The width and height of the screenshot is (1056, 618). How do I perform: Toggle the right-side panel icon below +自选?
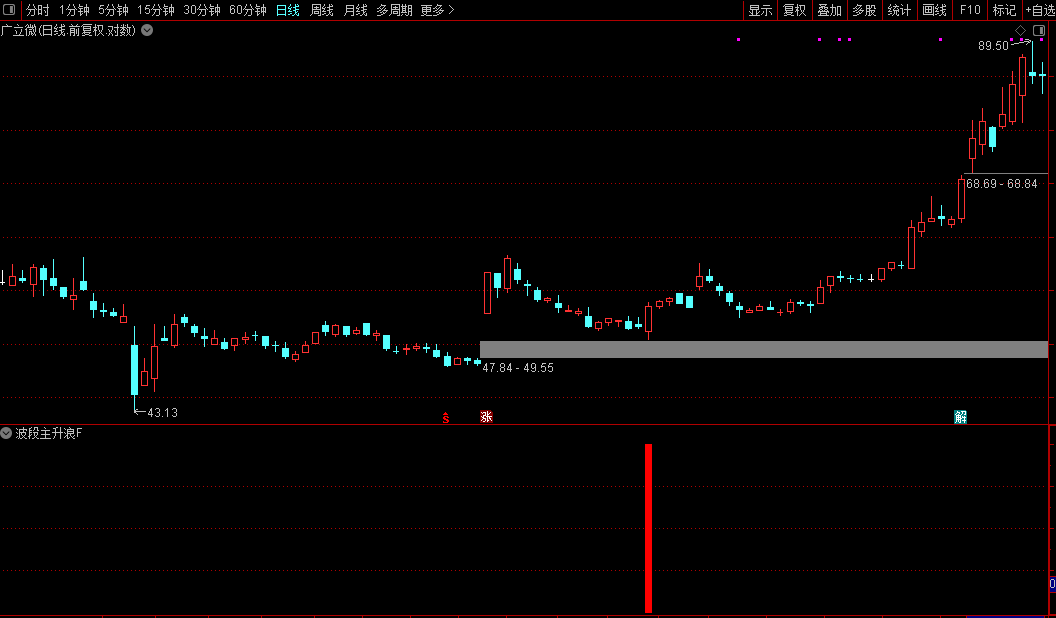coord(1038,30)
